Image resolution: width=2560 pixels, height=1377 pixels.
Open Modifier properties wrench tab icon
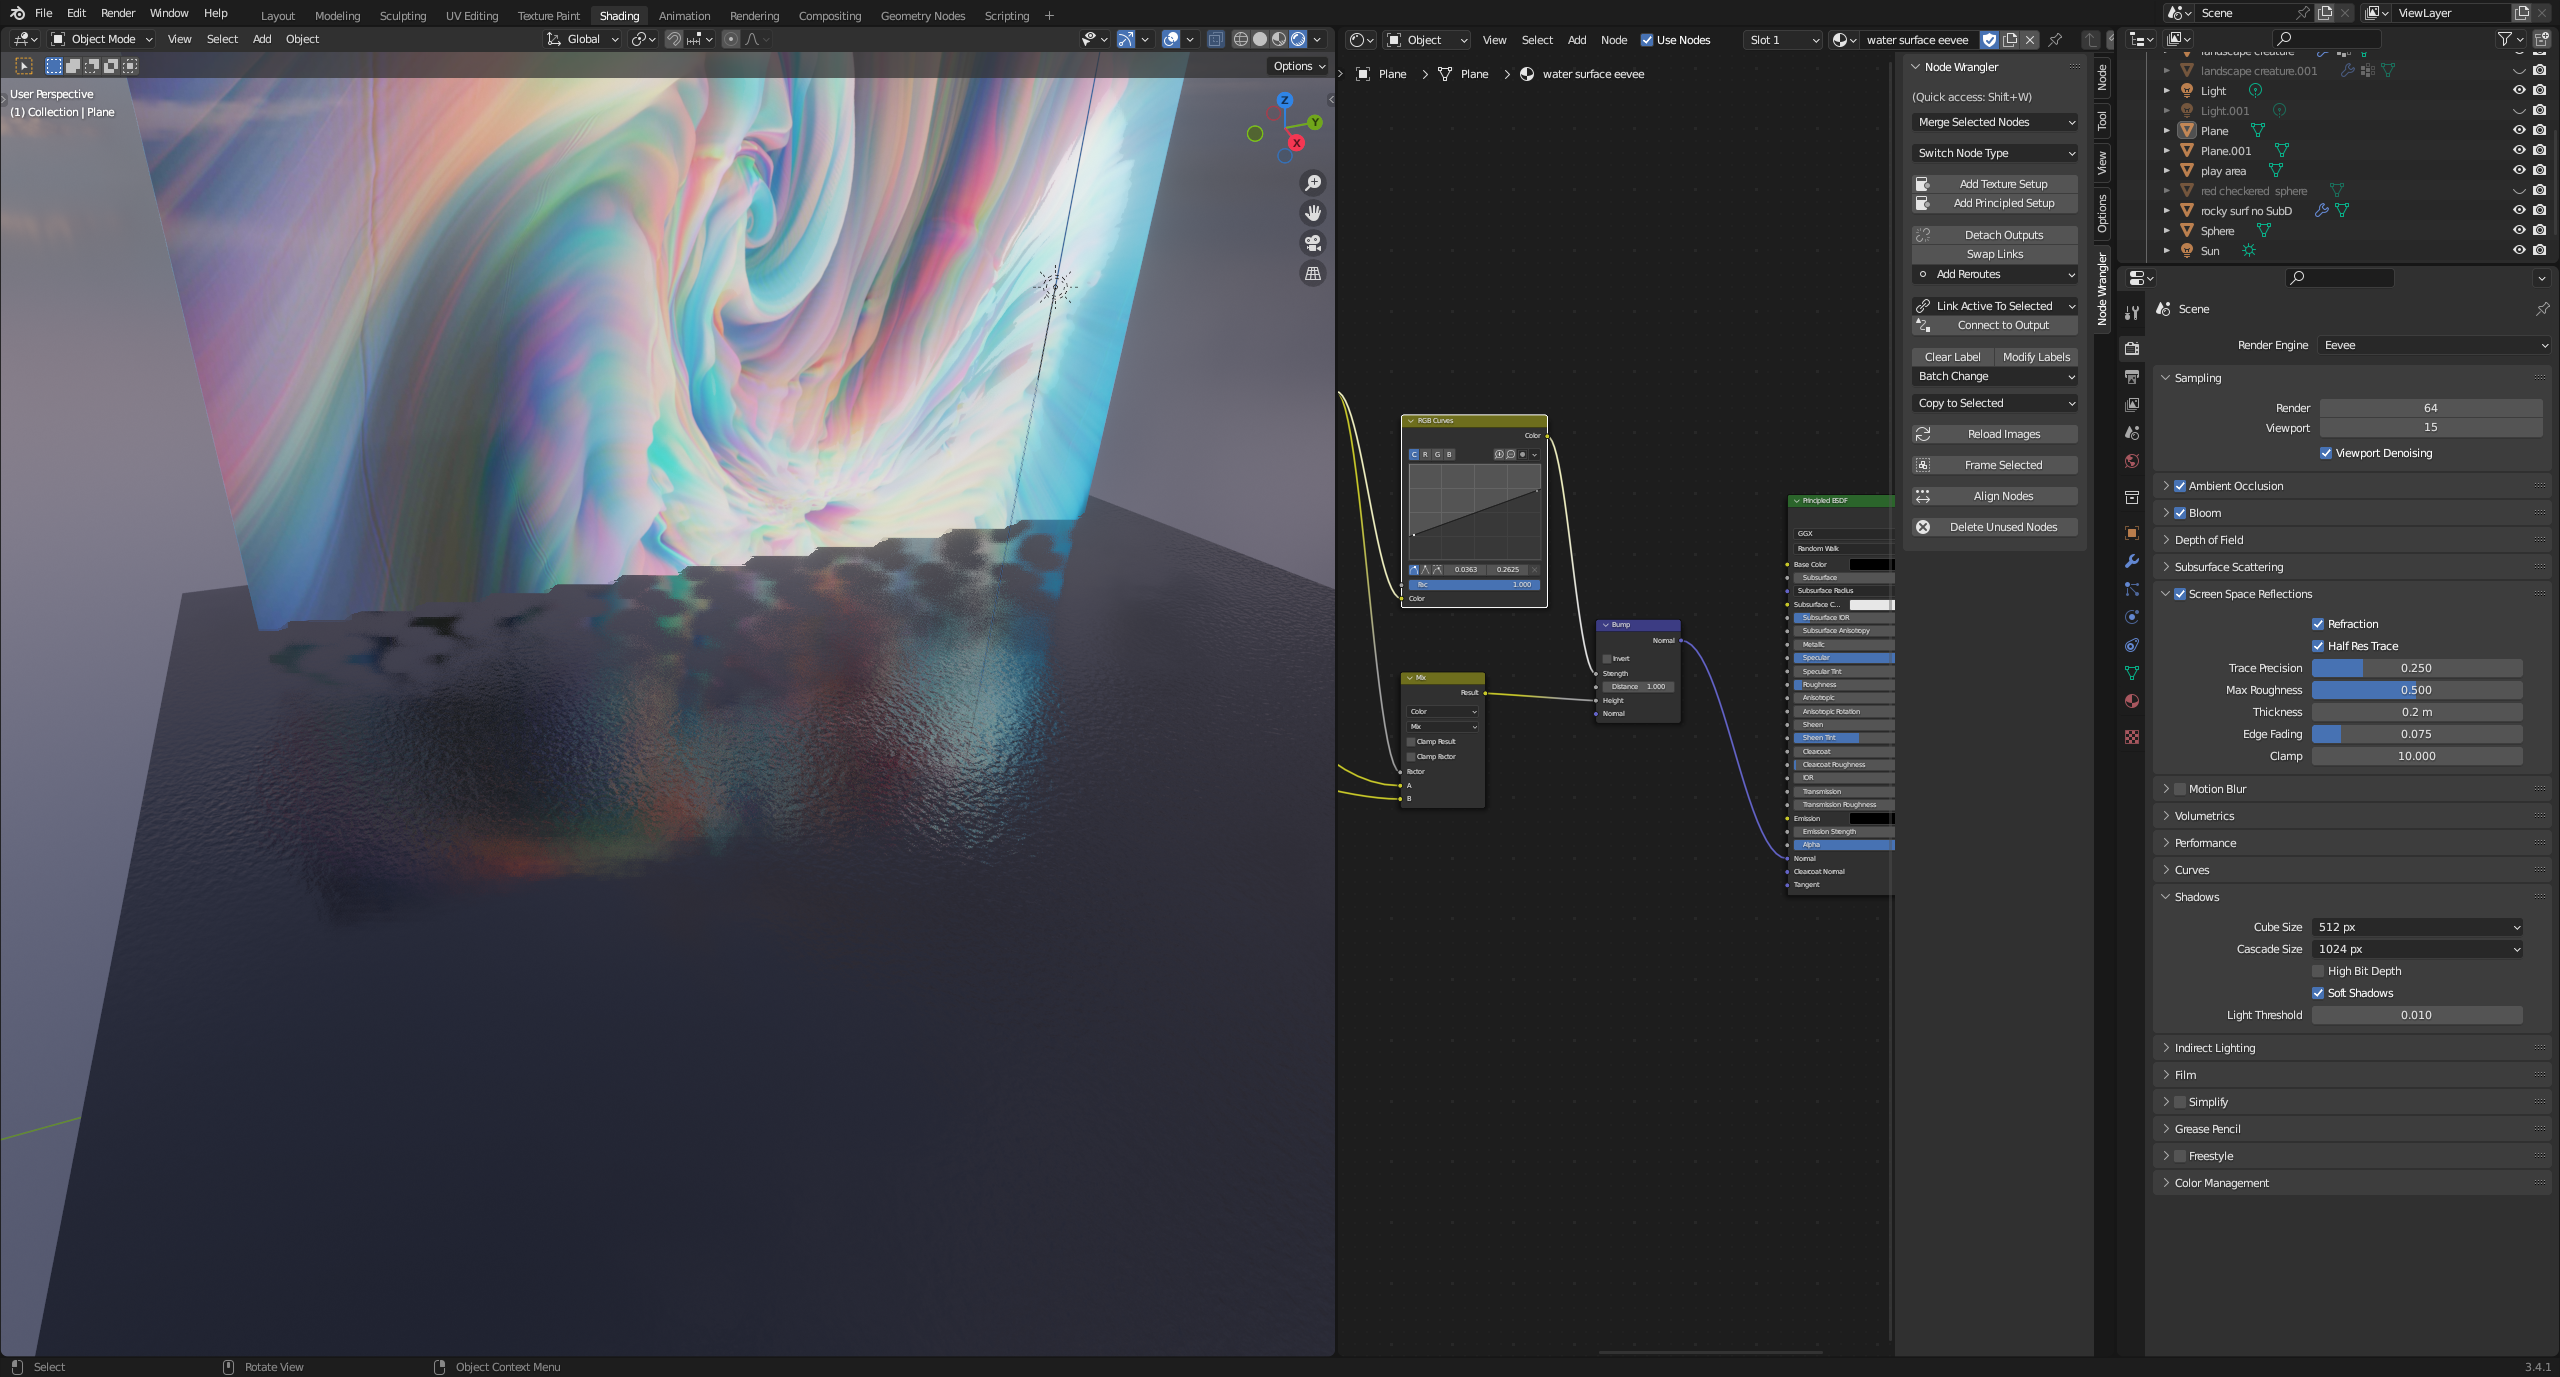point(2132,561)
